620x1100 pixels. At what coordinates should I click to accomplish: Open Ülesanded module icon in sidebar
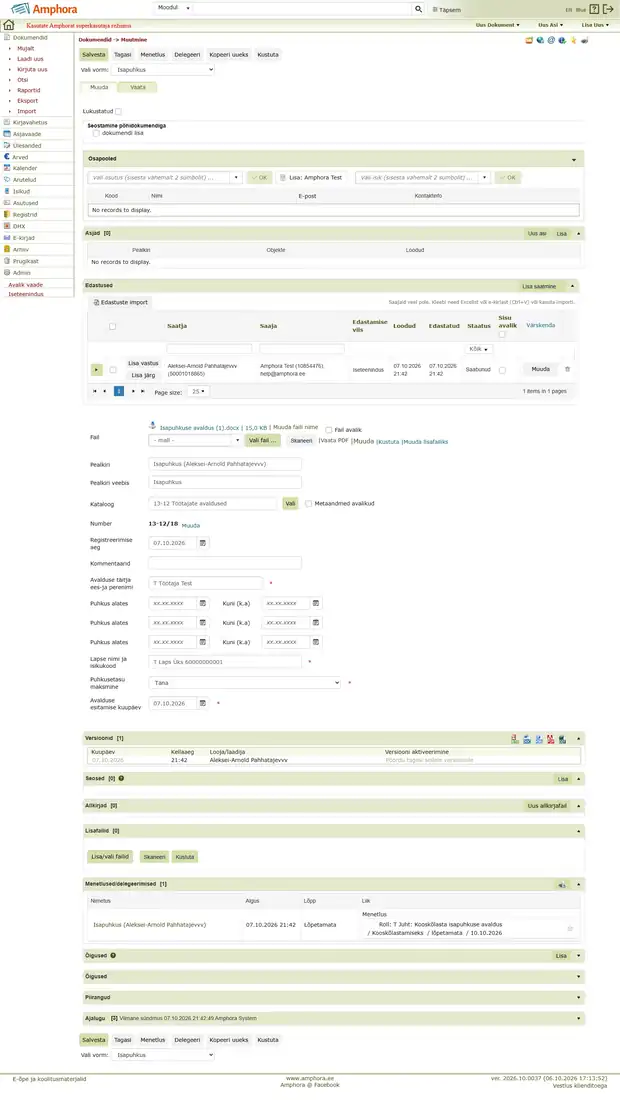coord(7,145)
